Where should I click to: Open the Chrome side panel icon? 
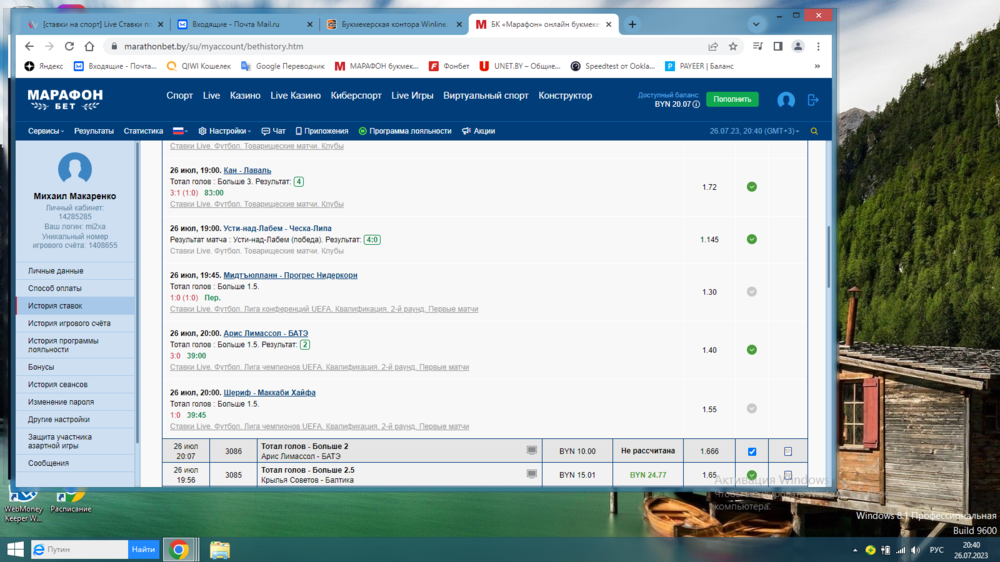coord(778,46)
